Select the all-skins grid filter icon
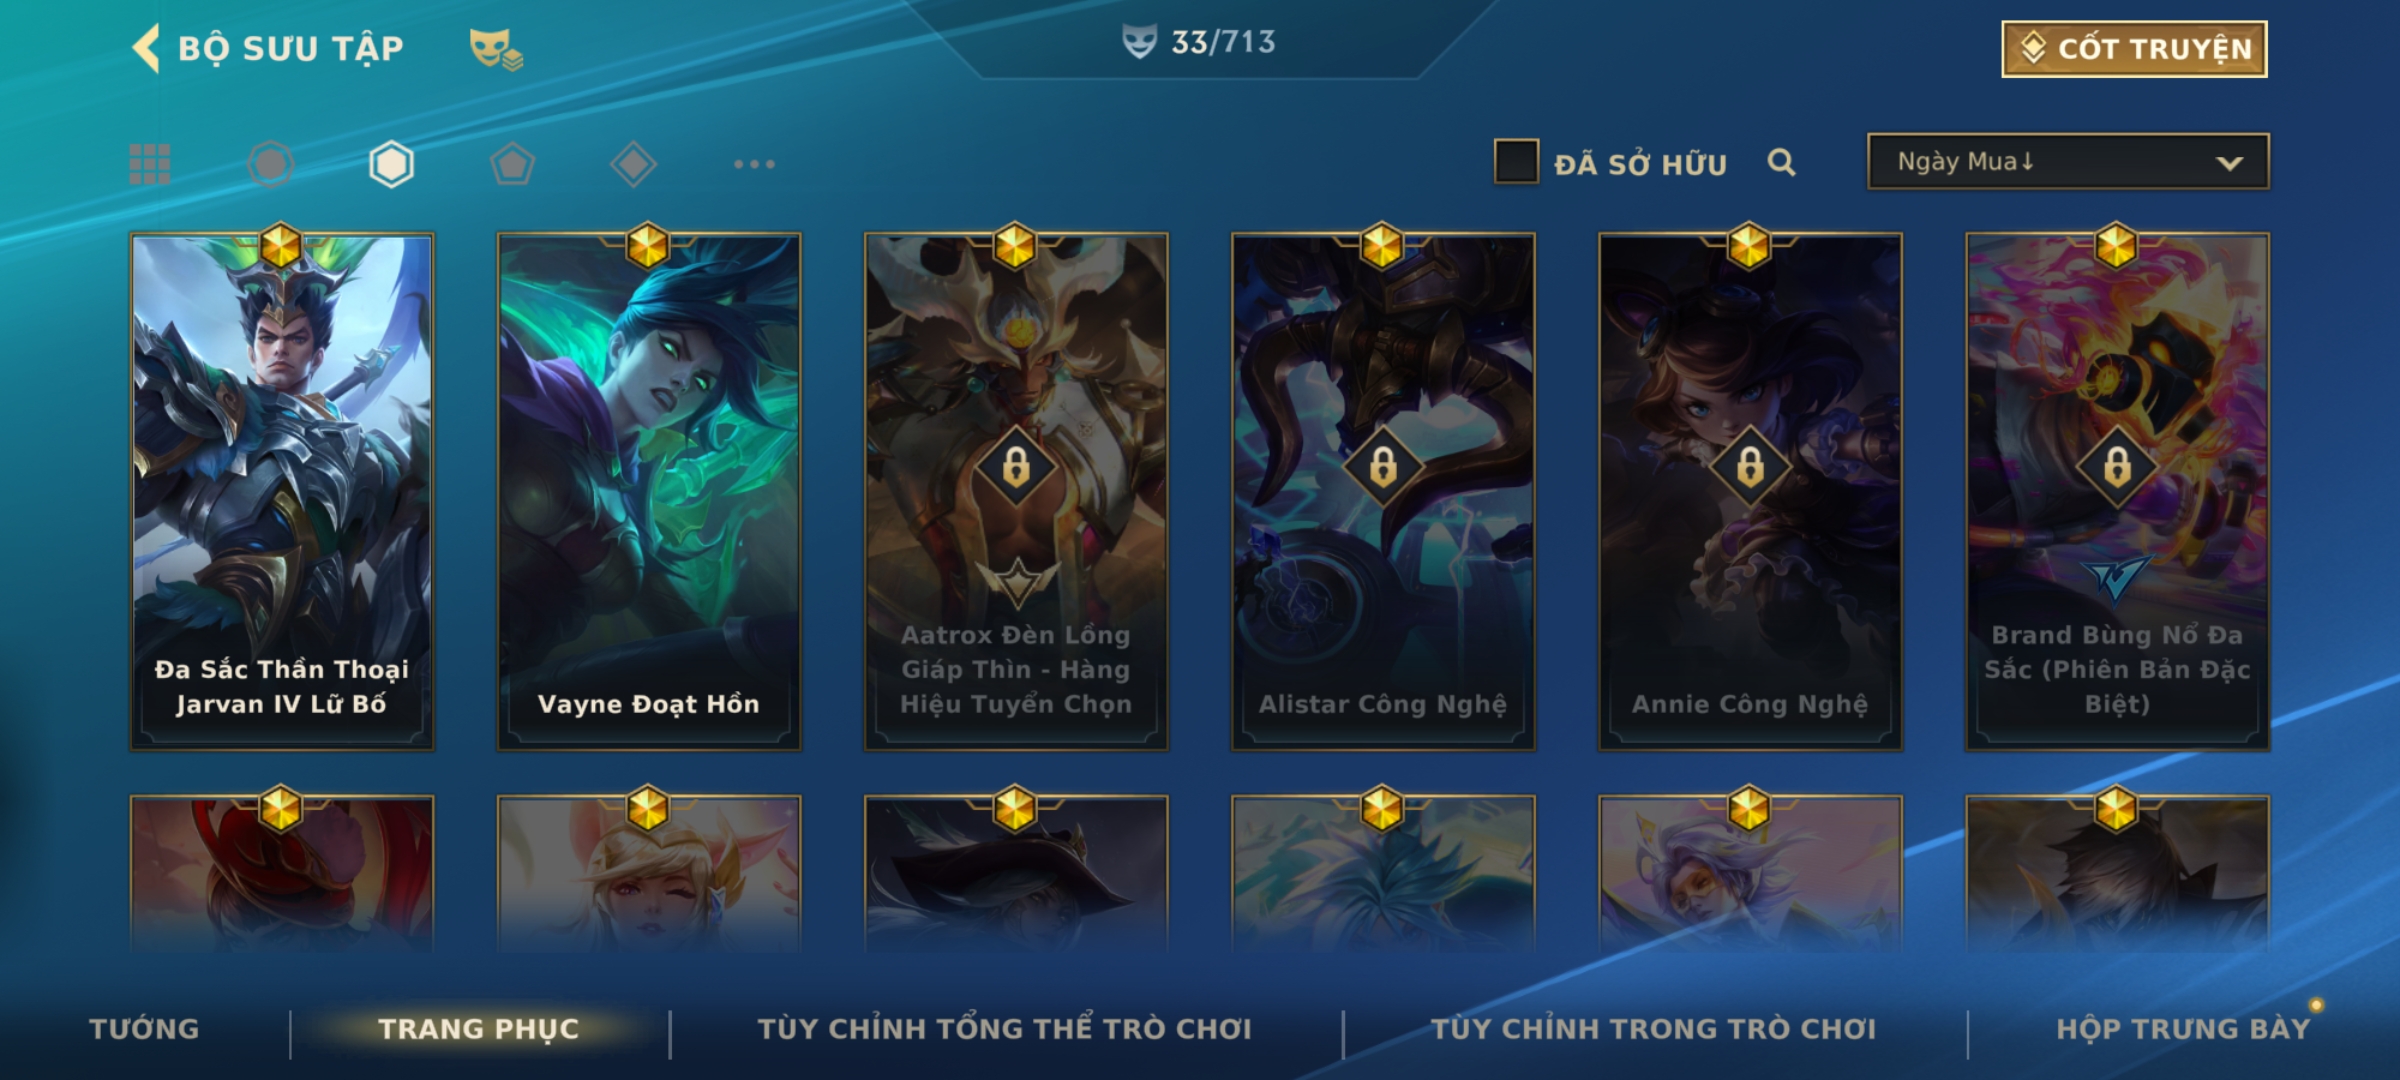This screenshot has height=1080, width=2400. 150,164
